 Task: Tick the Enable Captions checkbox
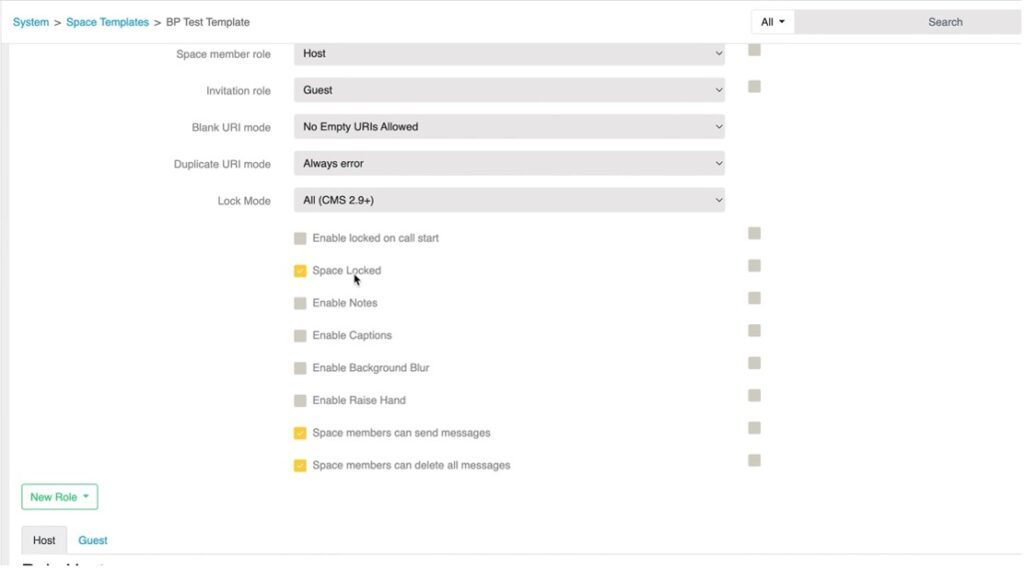[300, 336]
